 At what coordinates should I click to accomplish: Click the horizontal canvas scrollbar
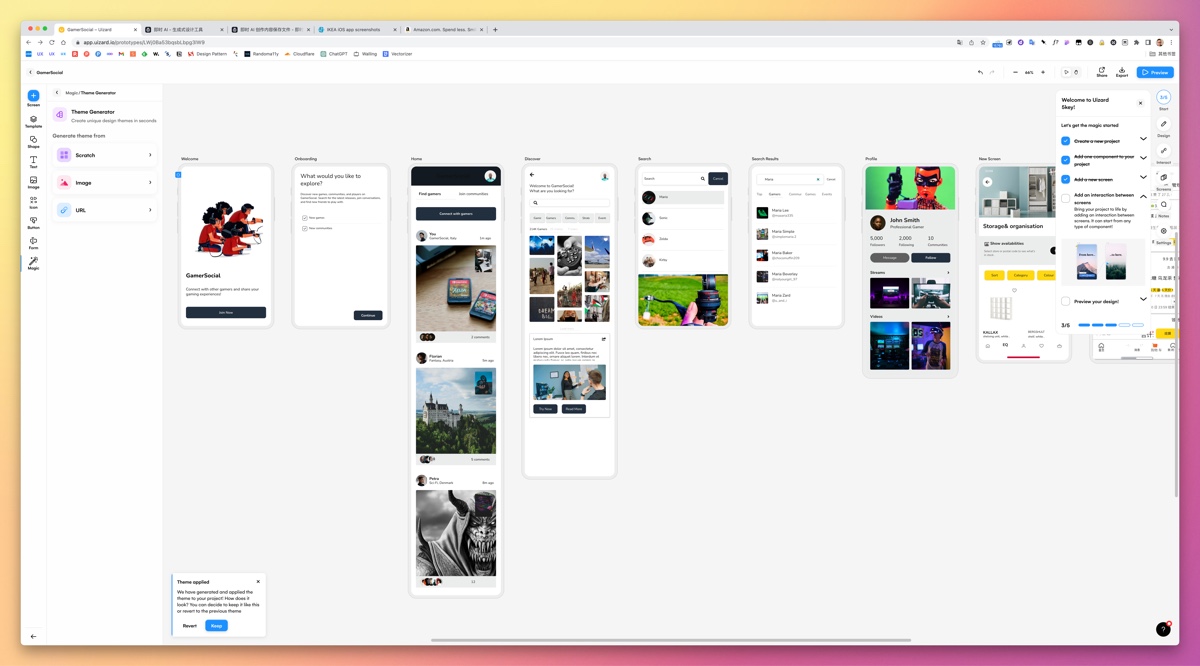click(670, 640)
